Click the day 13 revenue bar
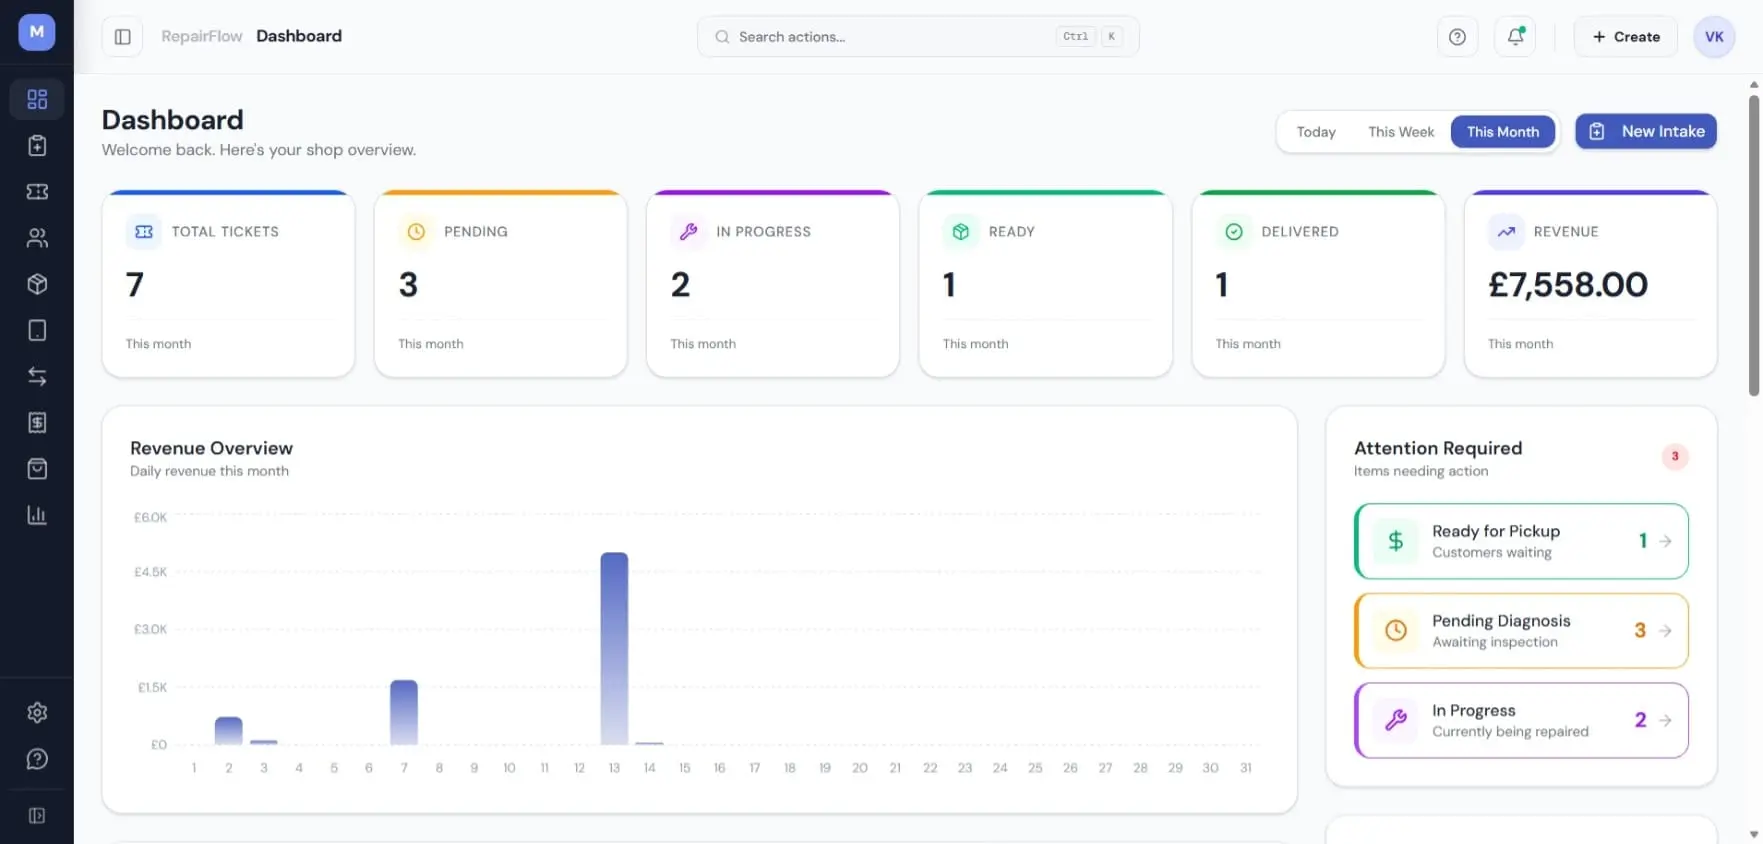 coord(614,648)
